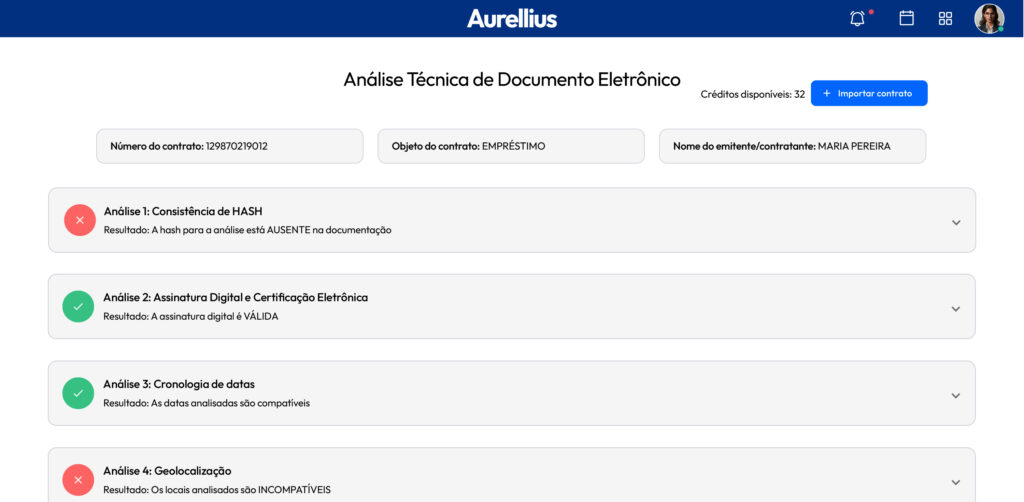Click result text locais analisados são INCOMPATÍVEIS
Image resolution: width=1024 pixels, height=502 pixels.
pos(217,490)
